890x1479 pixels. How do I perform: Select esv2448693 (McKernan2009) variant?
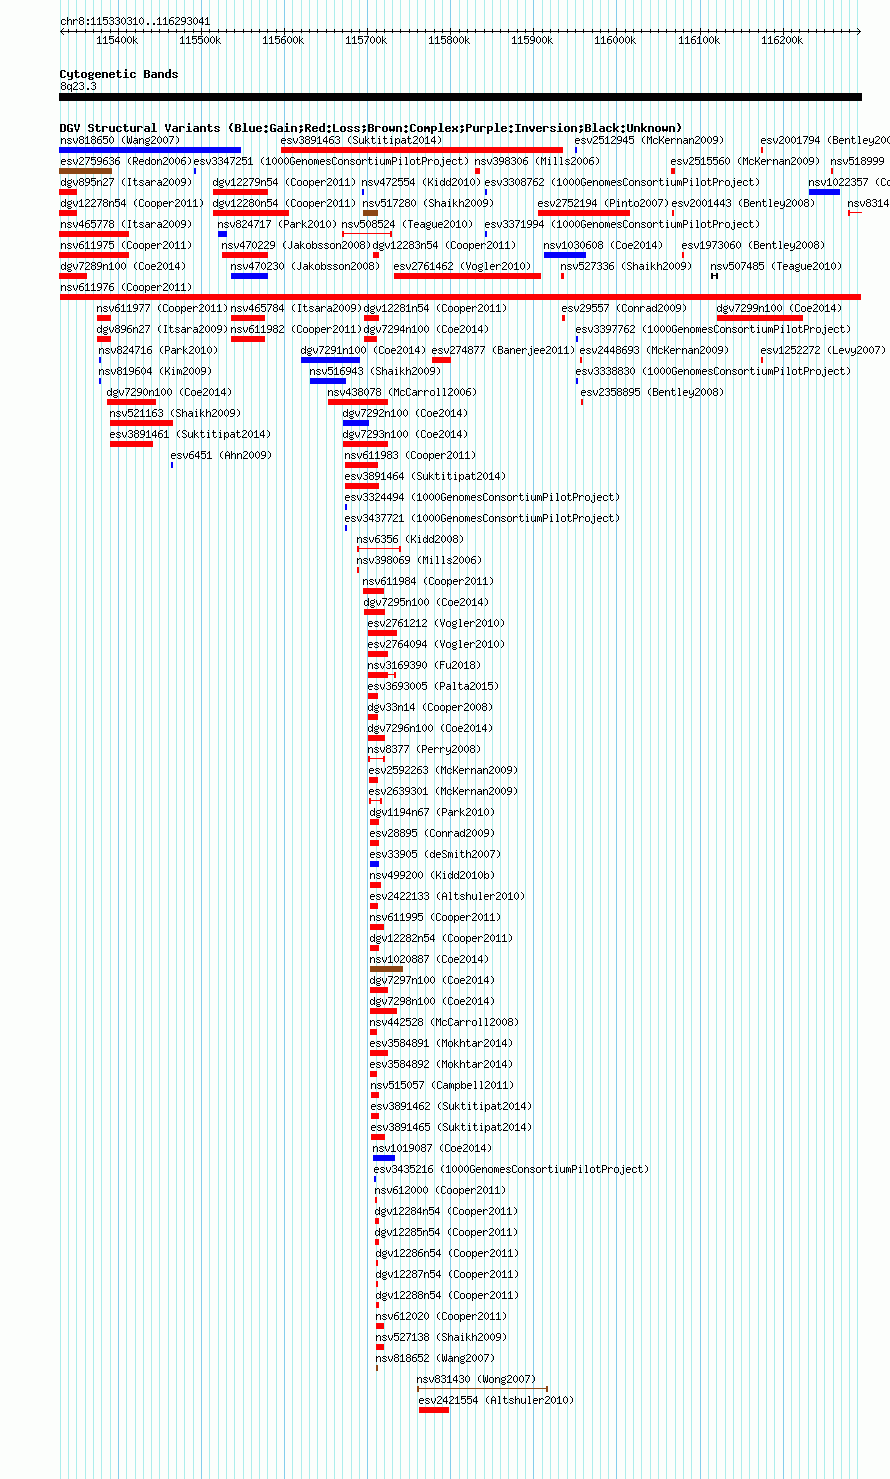(655, 350)
